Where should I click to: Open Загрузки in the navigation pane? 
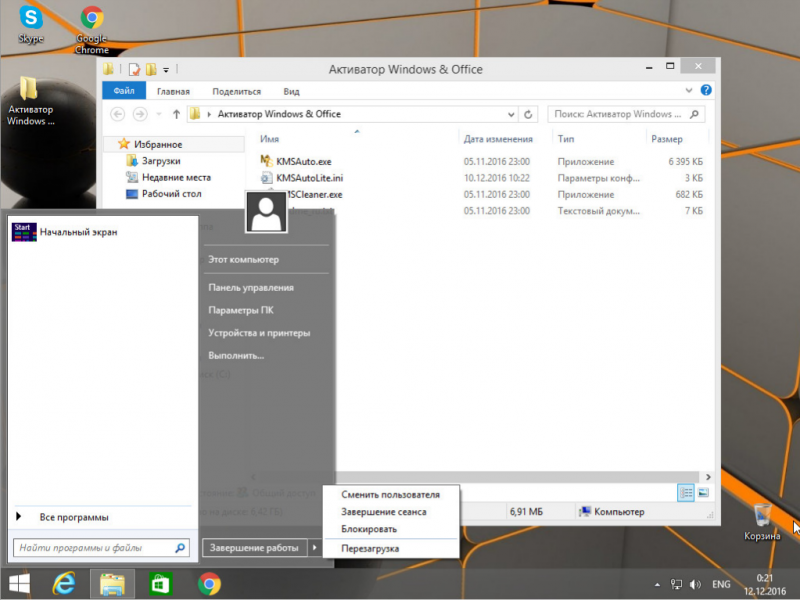coord(161,161)
